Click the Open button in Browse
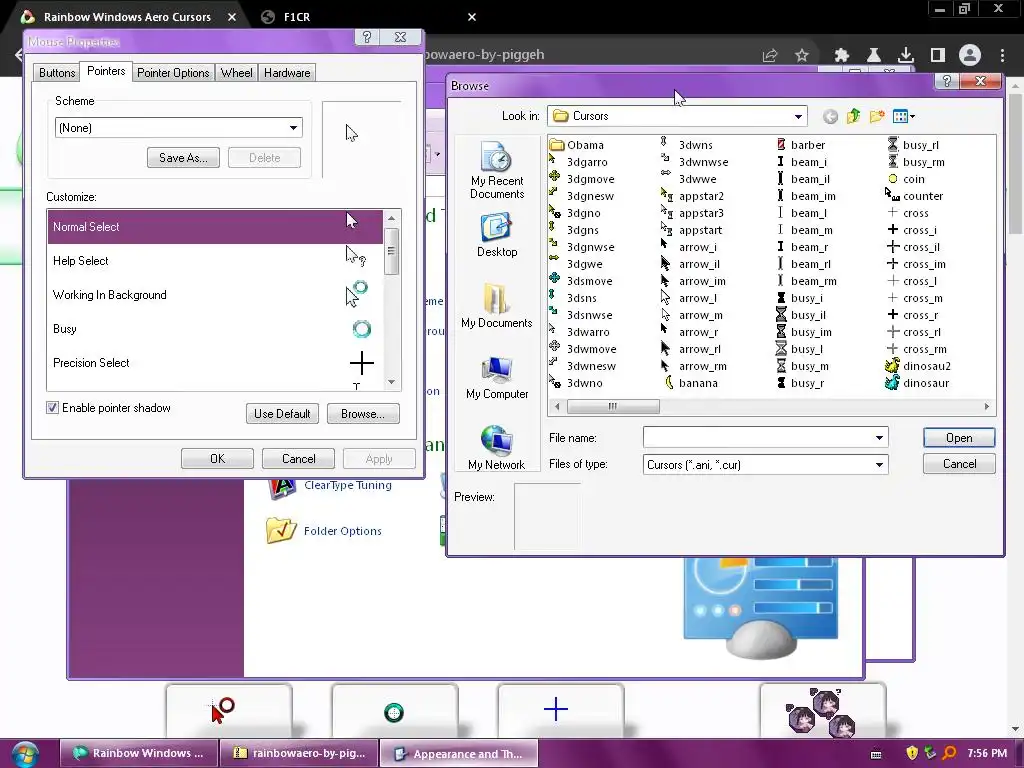Image resolution: width=1024 pixels, height=768 pixels. click(x=959, y=438)
